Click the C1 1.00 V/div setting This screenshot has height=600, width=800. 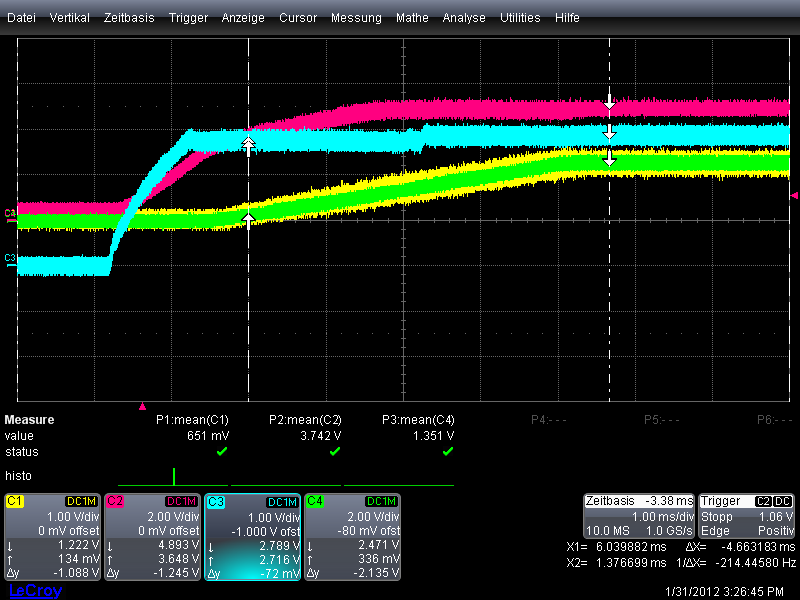[73, 516]
